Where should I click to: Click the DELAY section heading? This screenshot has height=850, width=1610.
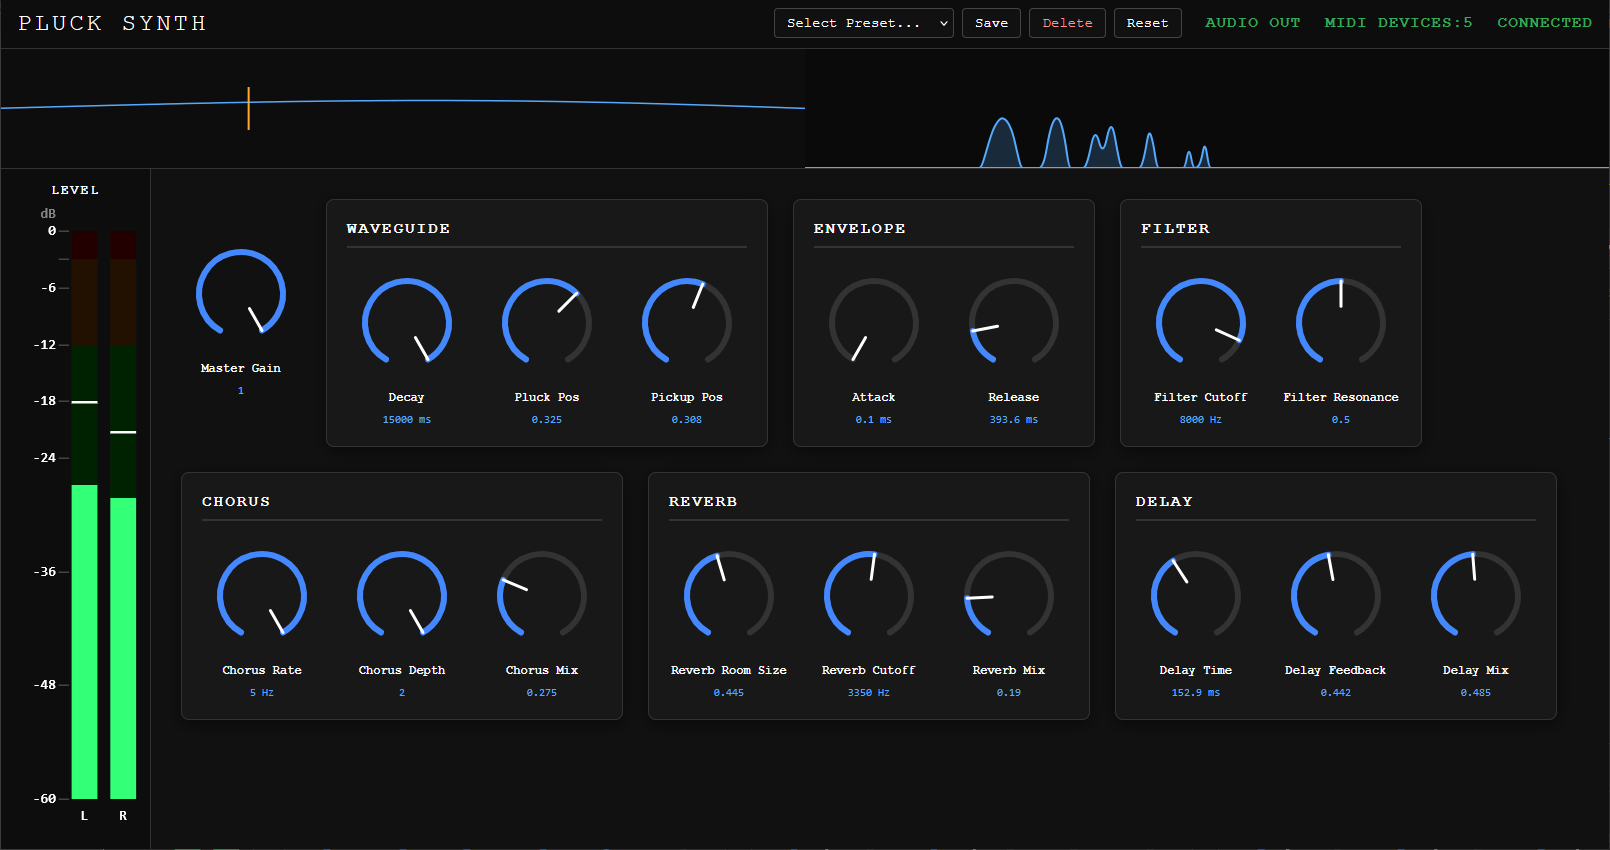pos(1164,502)
